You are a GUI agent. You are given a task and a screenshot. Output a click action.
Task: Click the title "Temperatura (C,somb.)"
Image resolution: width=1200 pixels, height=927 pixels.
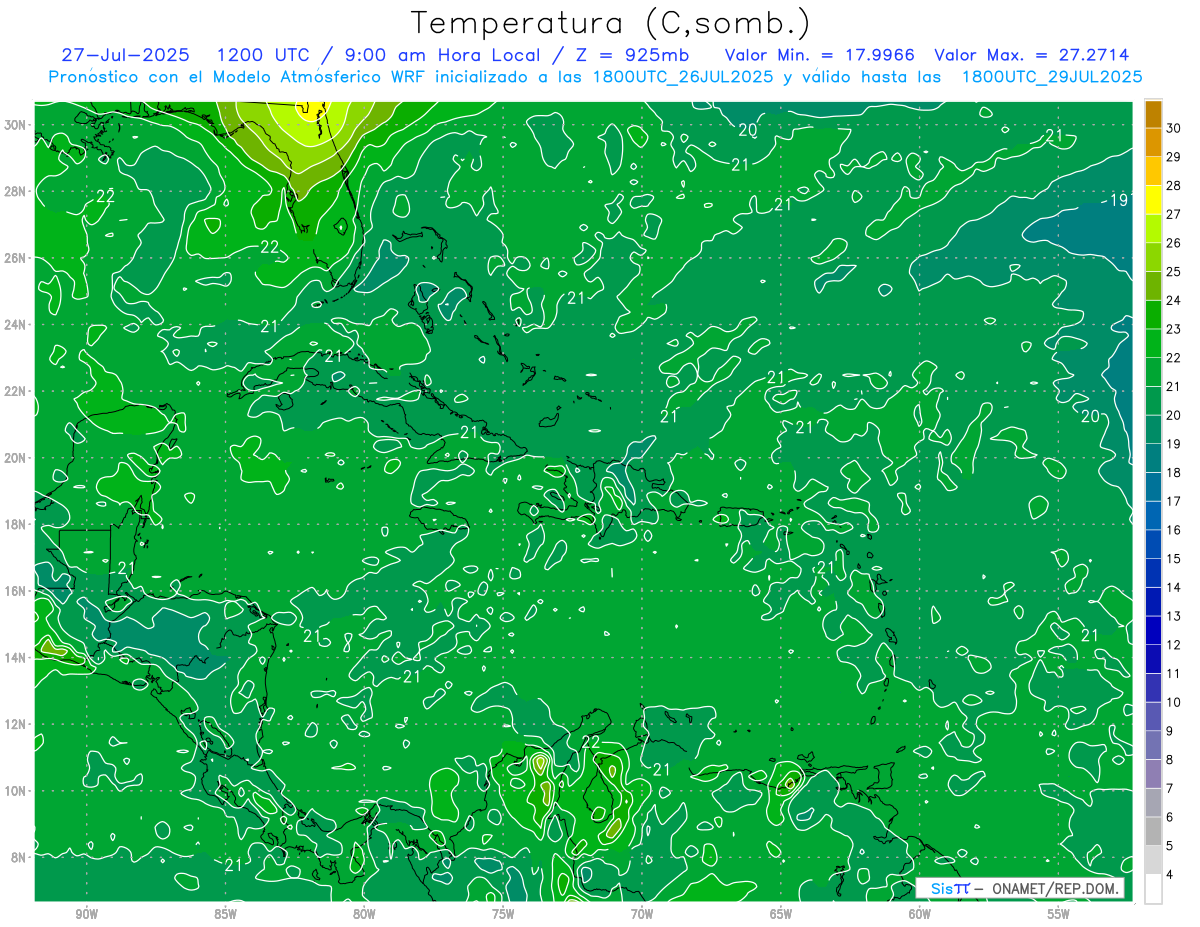611,22
